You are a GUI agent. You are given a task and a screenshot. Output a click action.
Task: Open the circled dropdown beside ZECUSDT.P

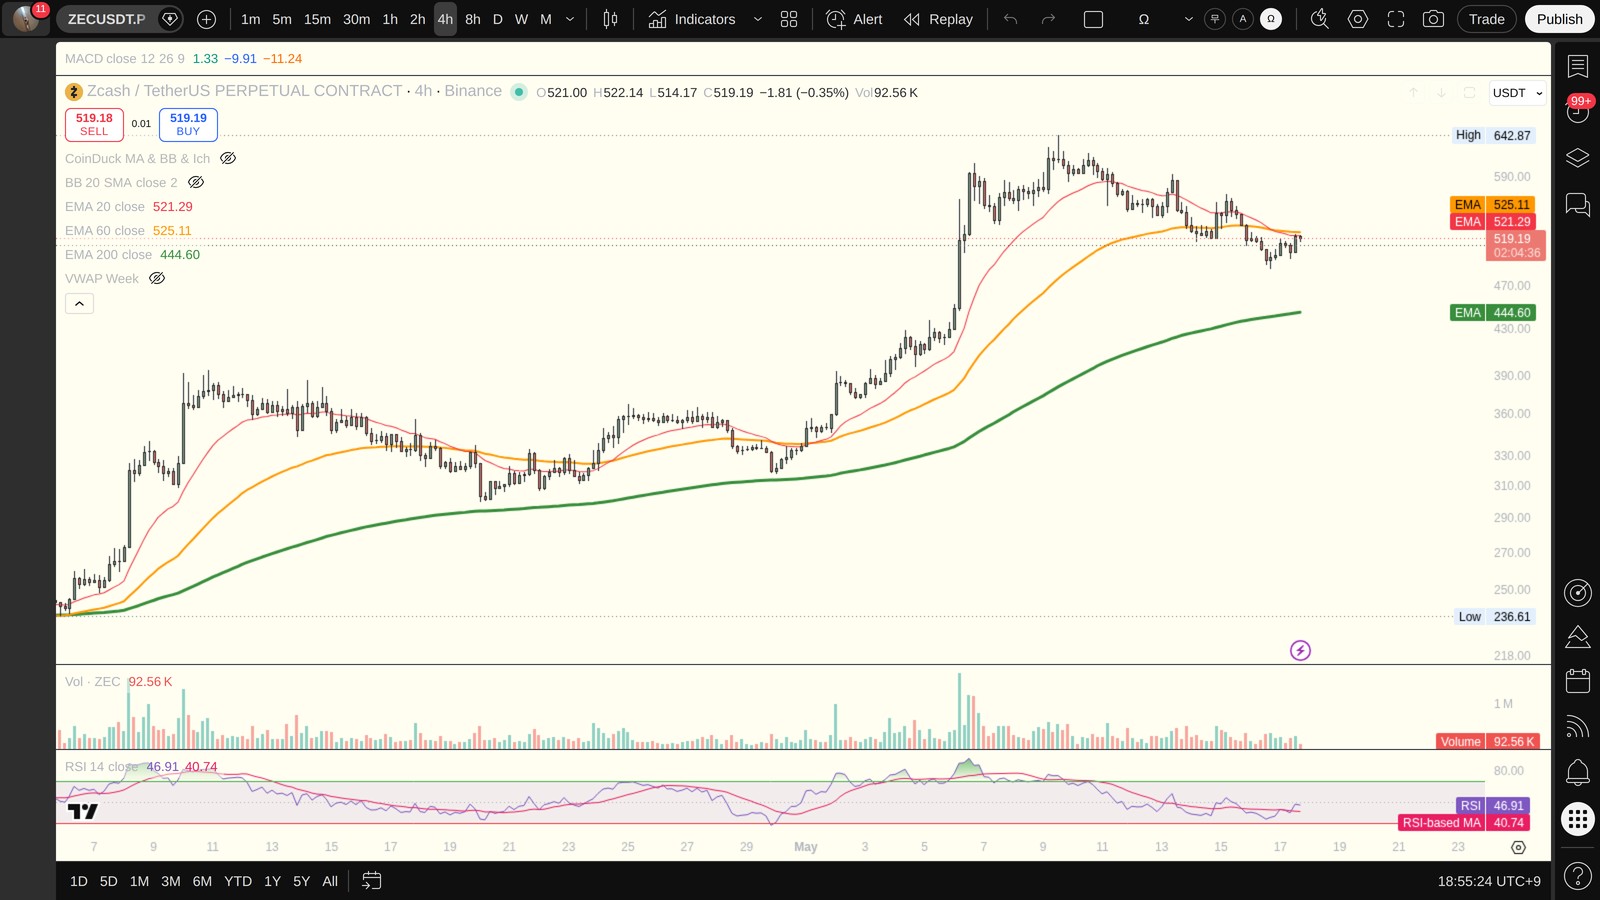(170, 19)
